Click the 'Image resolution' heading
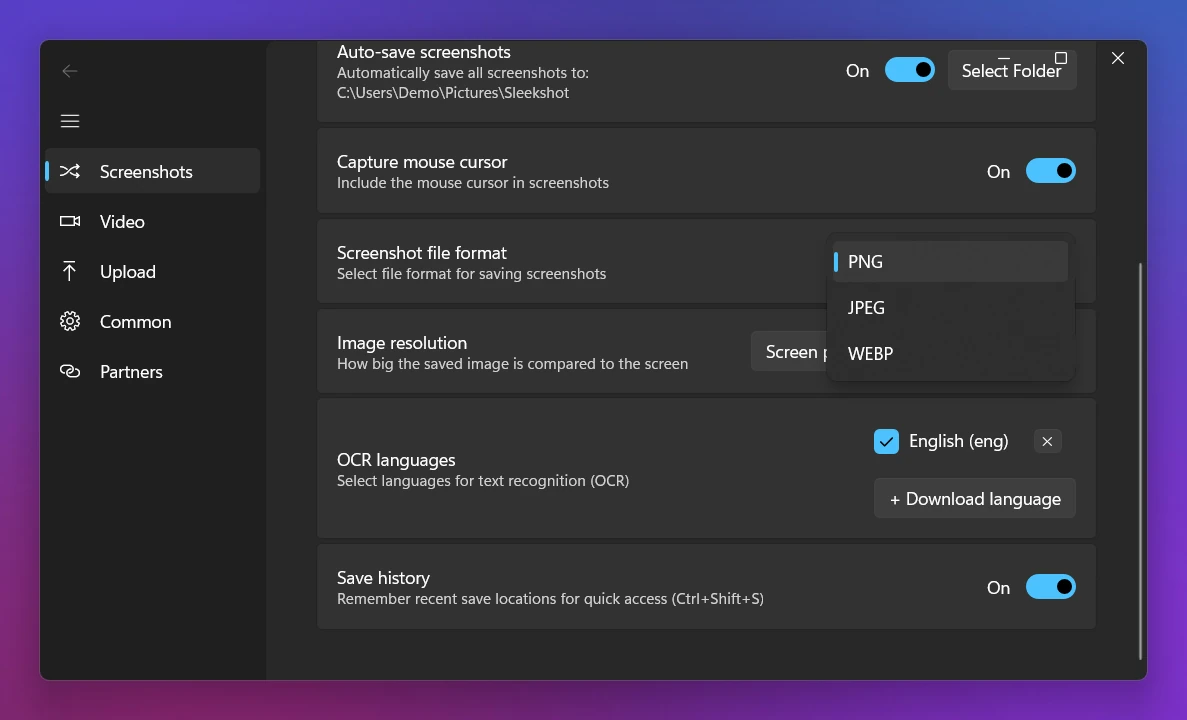The image size is (1187, 720). 402,343
